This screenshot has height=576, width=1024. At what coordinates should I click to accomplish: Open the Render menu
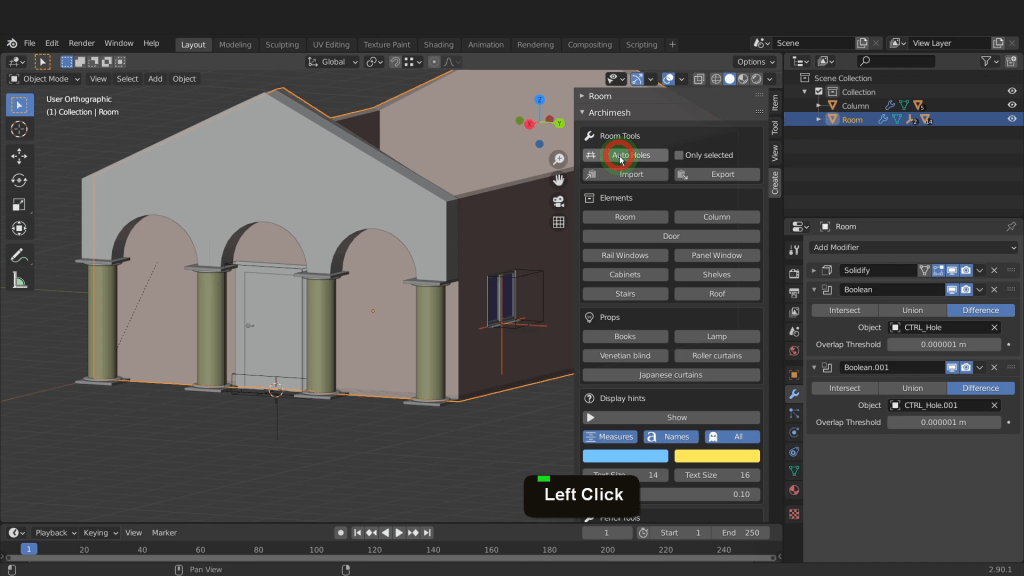pos(81,44)
